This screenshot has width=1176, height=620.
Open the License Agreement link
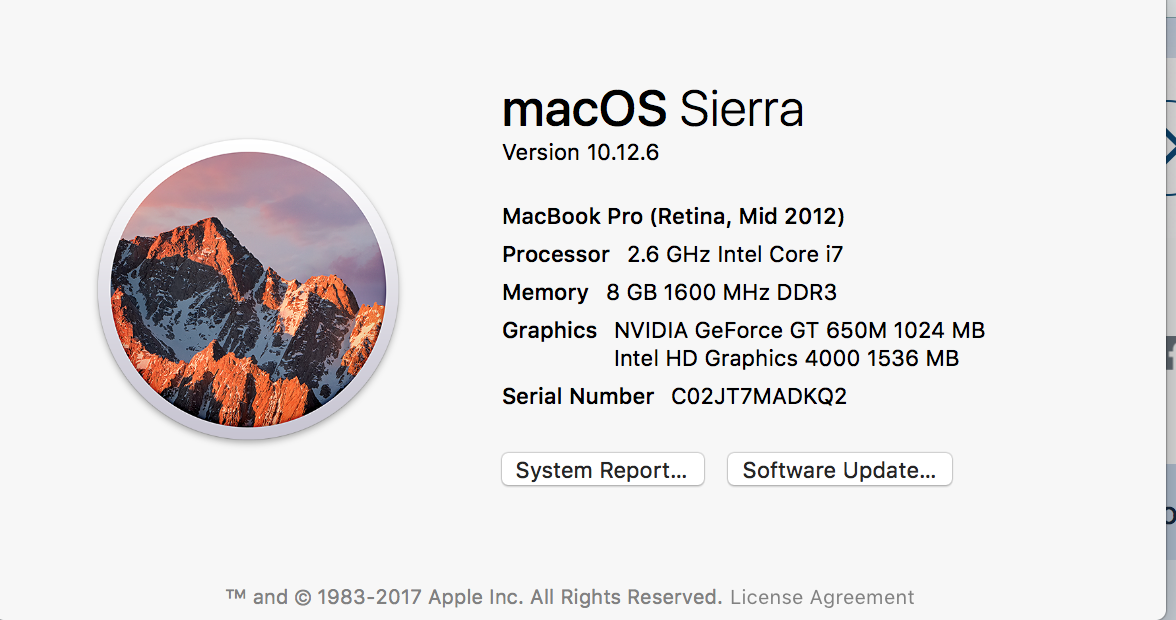pyautogui.click(x=821, y=597)
